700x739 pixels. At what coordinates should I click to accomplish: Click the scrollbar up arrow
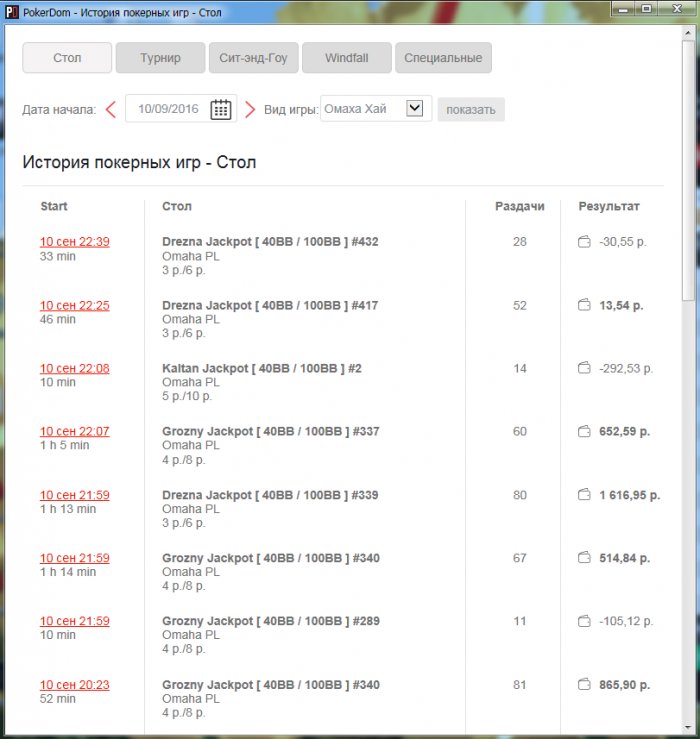[688, 33]
